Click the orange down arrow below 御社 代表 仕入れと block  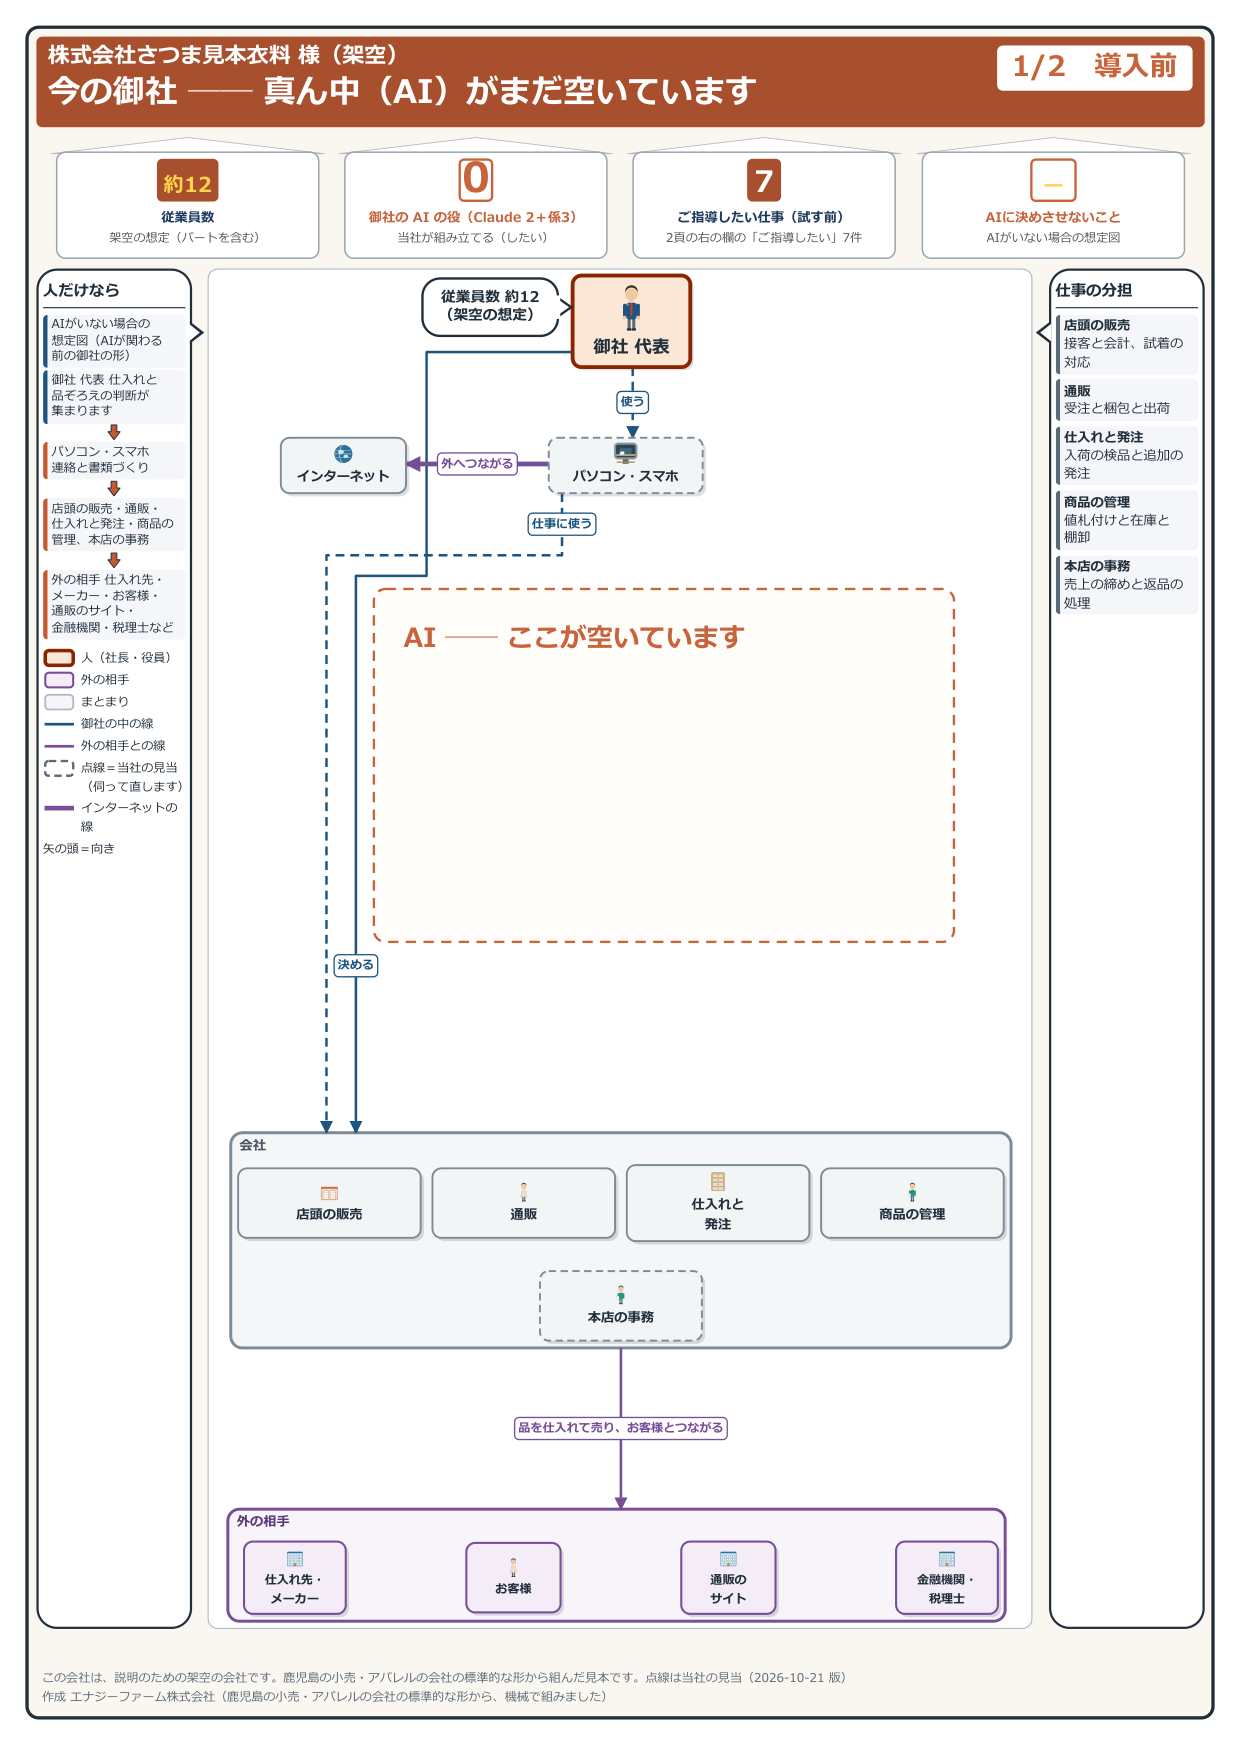click(114, 432)
